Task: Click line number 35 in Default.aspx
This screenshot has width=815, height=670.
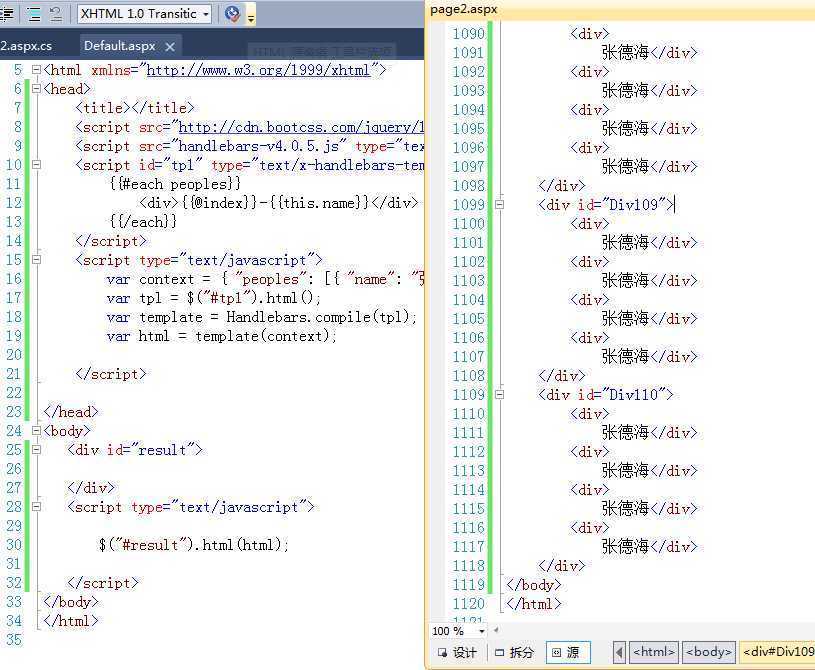Action: [x=14, y=639]
